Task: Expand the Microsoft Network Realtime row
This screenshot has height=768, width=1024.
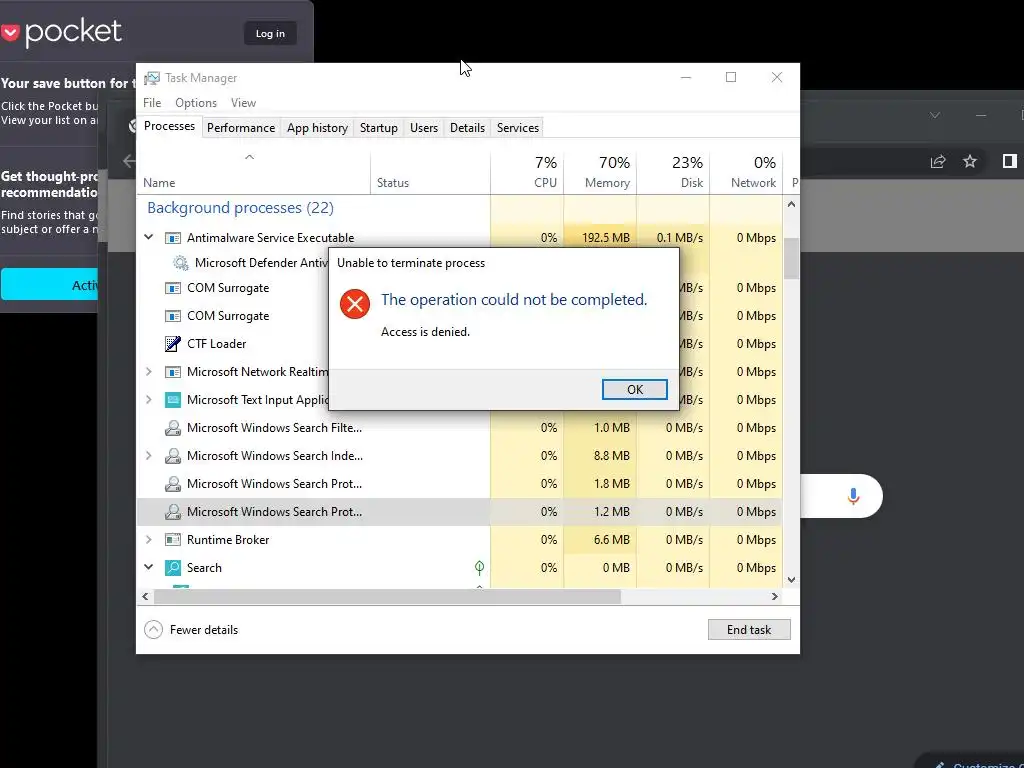Action: coord(149,372)
